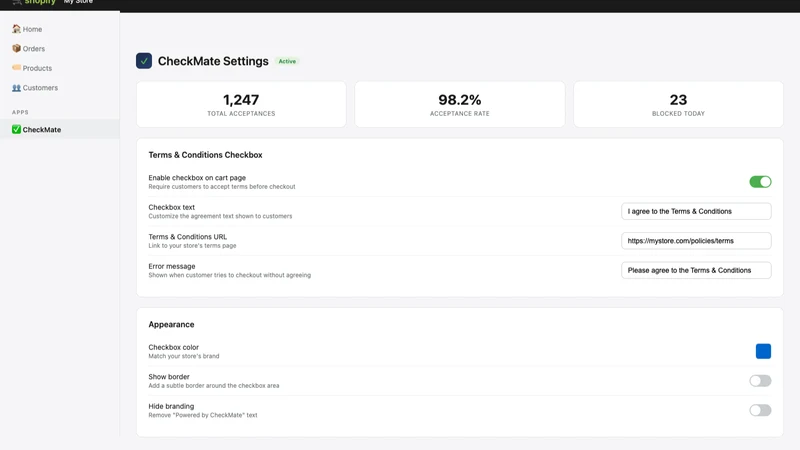Open the Checkbox color swatch
The height and width of the screenshot is (450, 800).
point(763,351)
